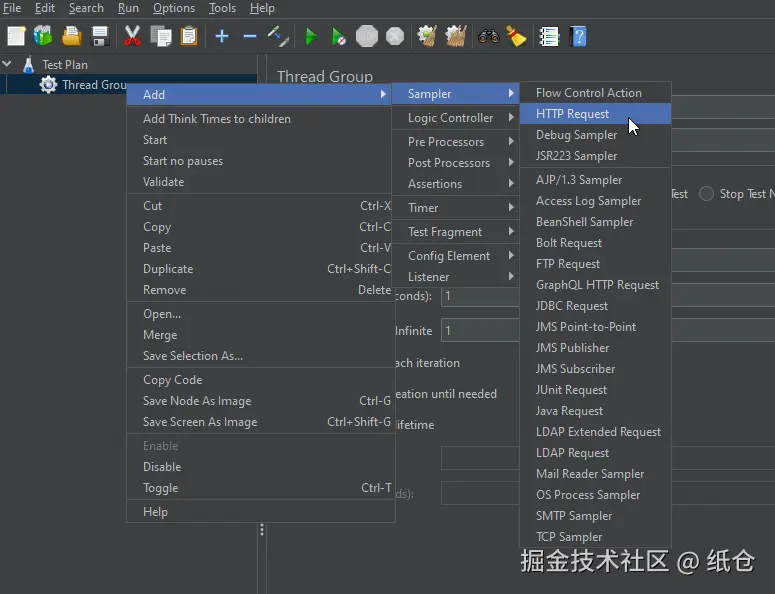
Task: Select Validate in context menu
Action: coord(260,182)
